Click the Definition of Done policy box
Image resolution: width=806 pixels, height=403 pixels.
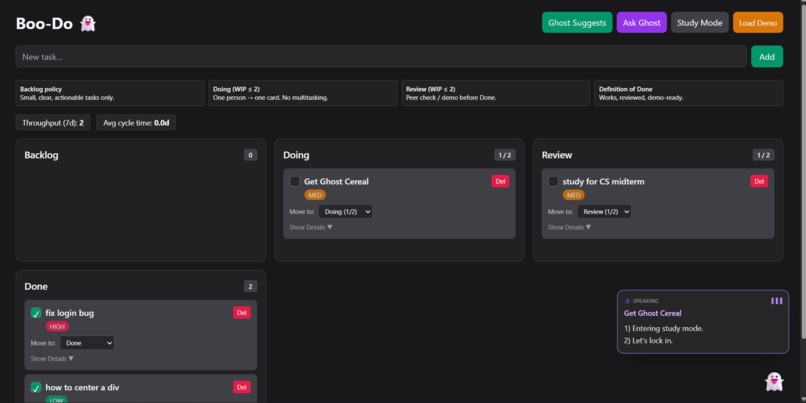pos(689,93)
